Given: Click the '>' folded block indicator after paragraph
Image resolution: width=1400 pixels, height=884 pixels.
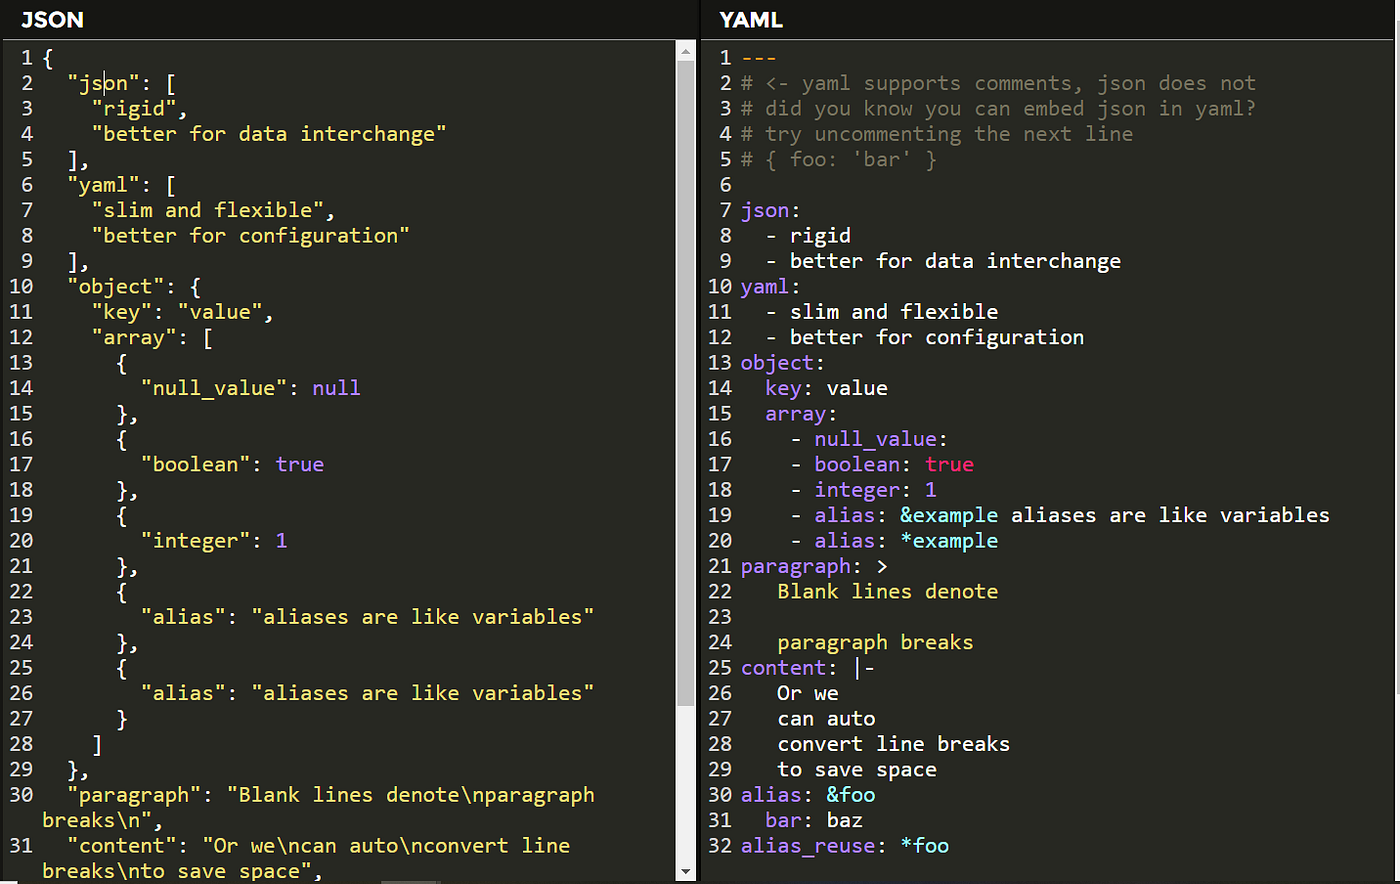Looking at the screenshot, I should tap(881, 566).
